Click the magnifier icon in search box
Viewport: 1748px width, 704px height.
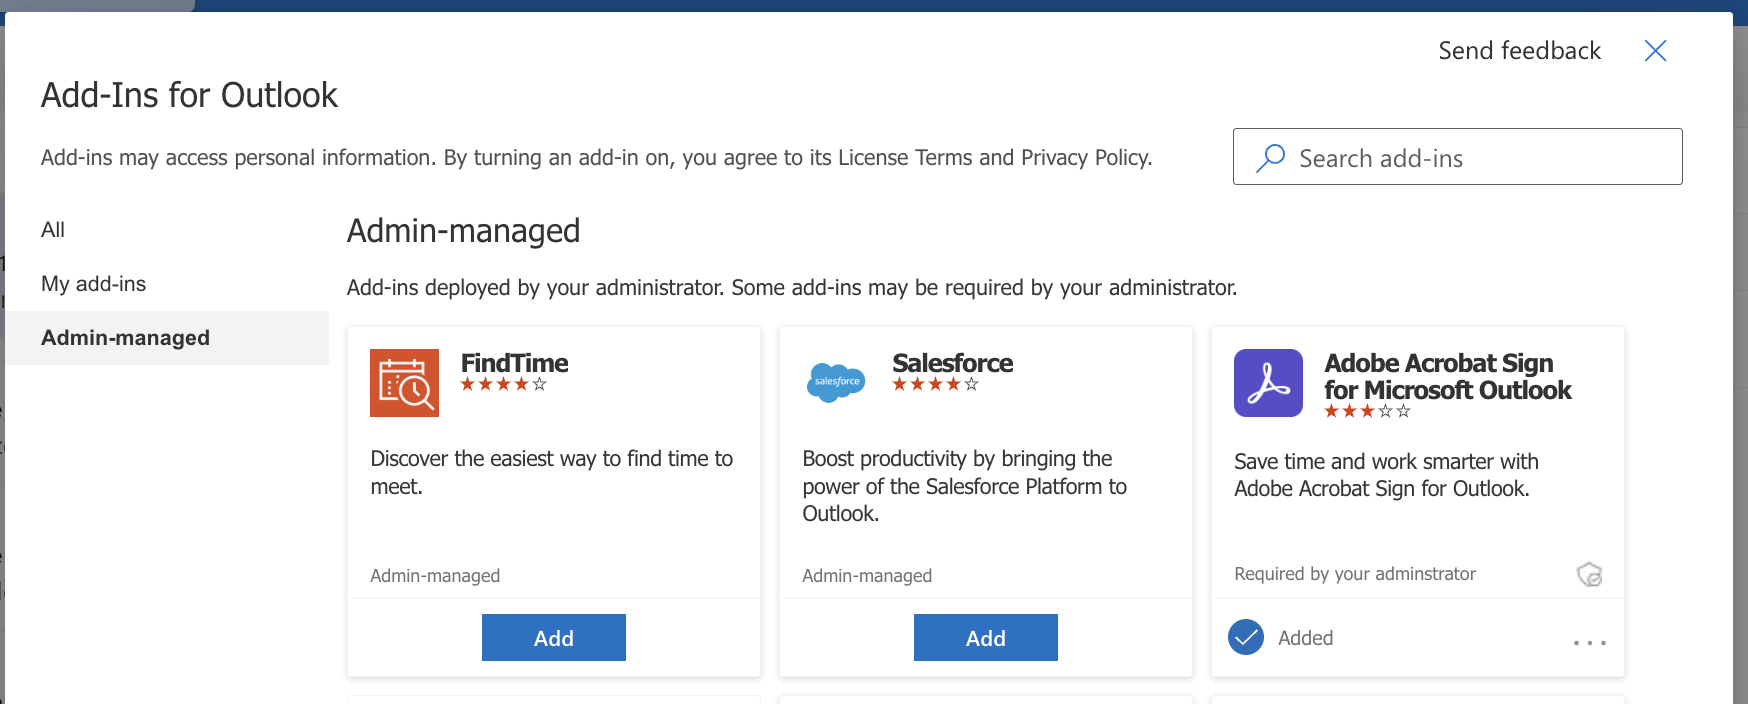pyautogui.click(x=1270, y=158)
